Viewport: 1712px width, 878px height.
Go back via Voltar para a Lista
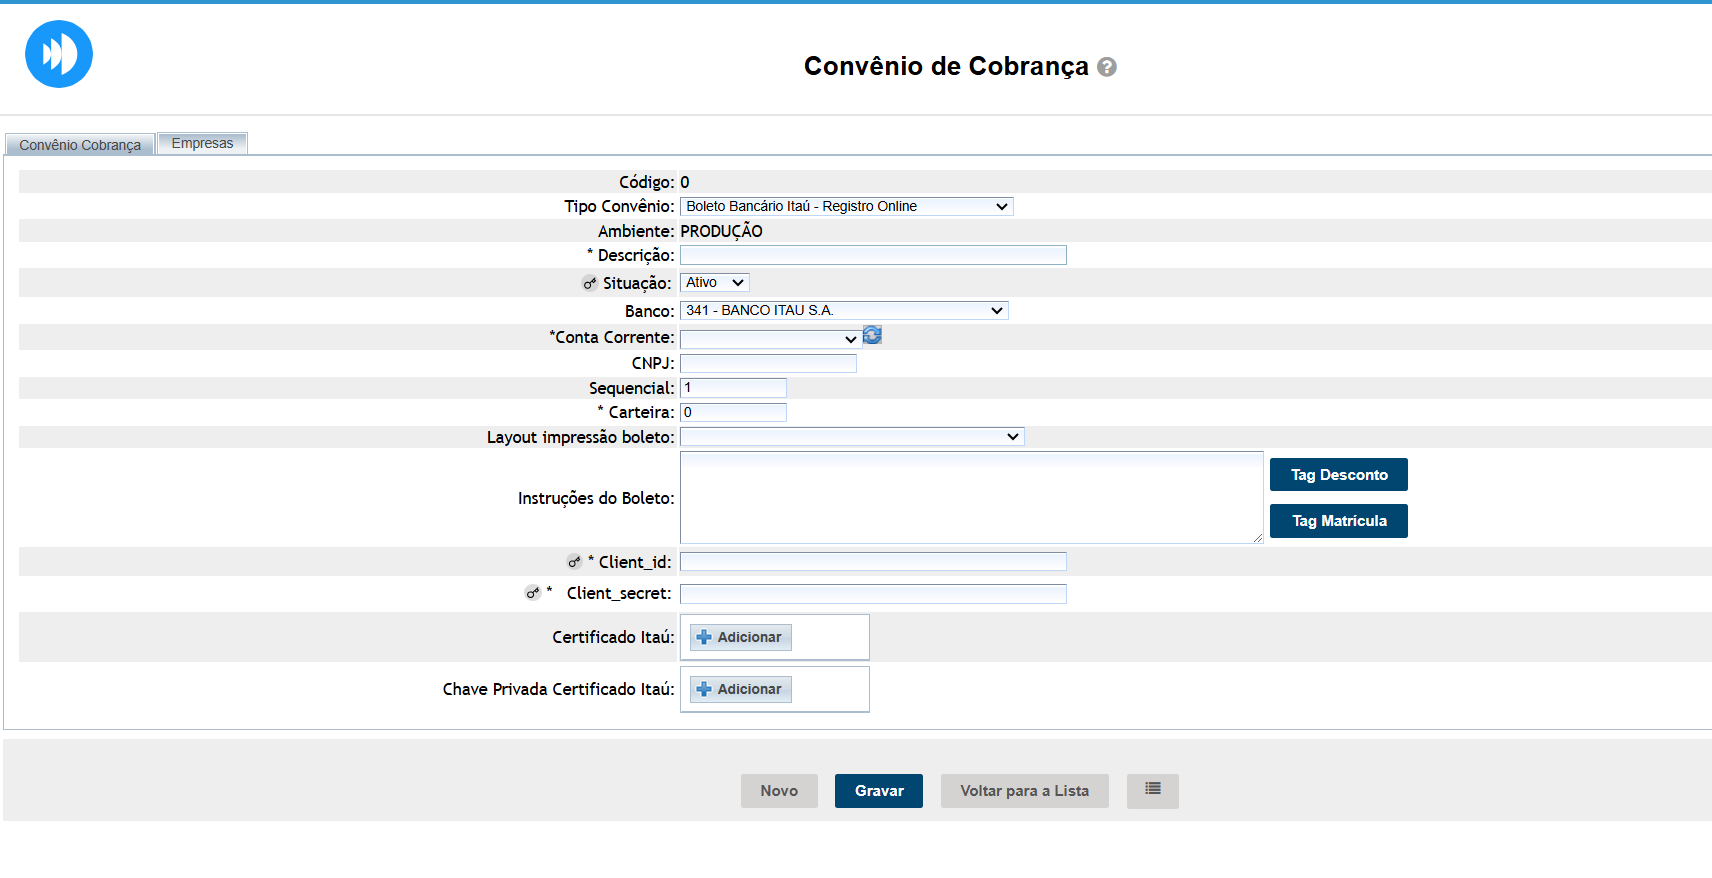click(x=1025, y=791)
